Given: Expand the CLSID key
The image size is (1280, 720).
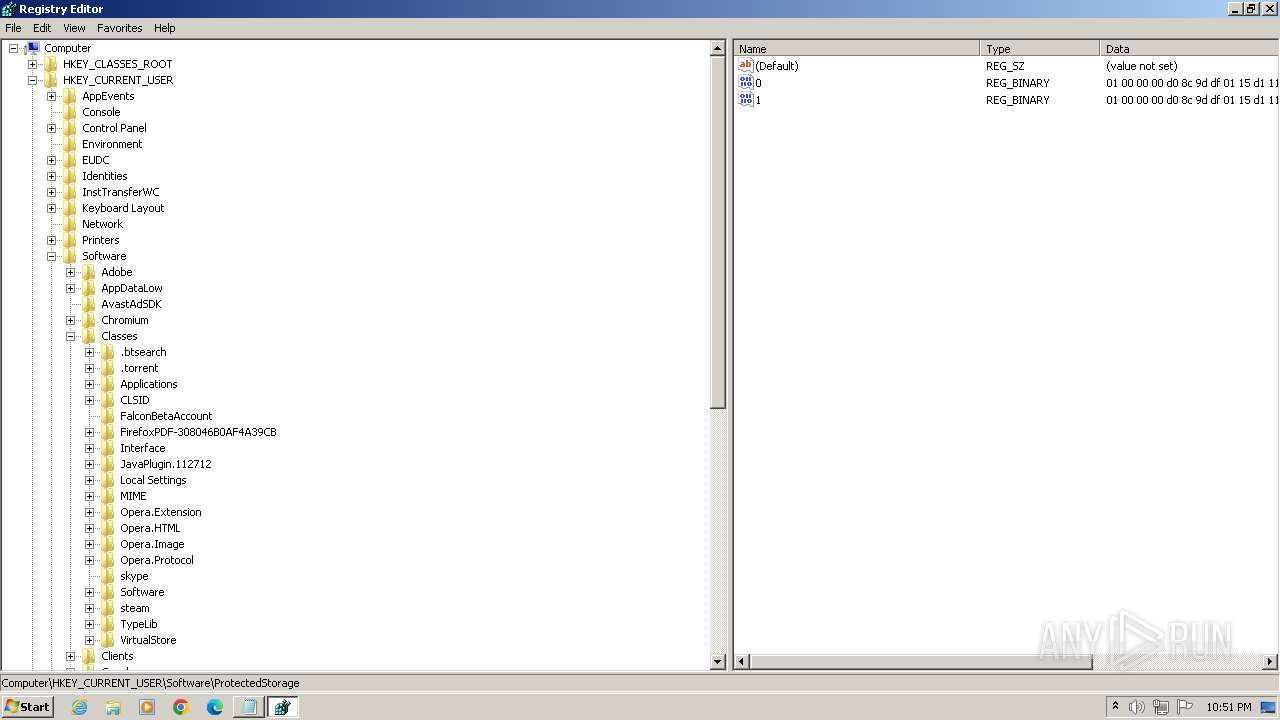Looking at the screenshot, I should pyautogui.click(x=90, y=400).
